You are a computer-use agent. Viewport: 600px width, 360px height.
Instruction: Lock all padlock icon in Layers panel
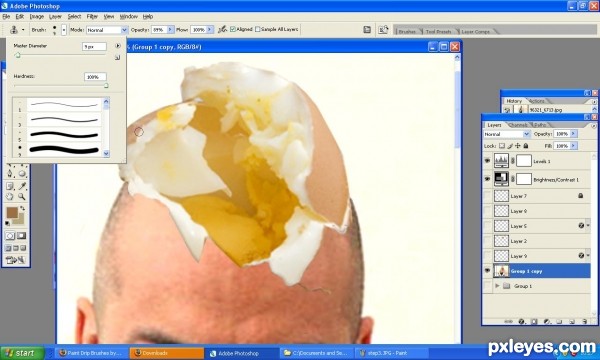(x=526, y=146)
